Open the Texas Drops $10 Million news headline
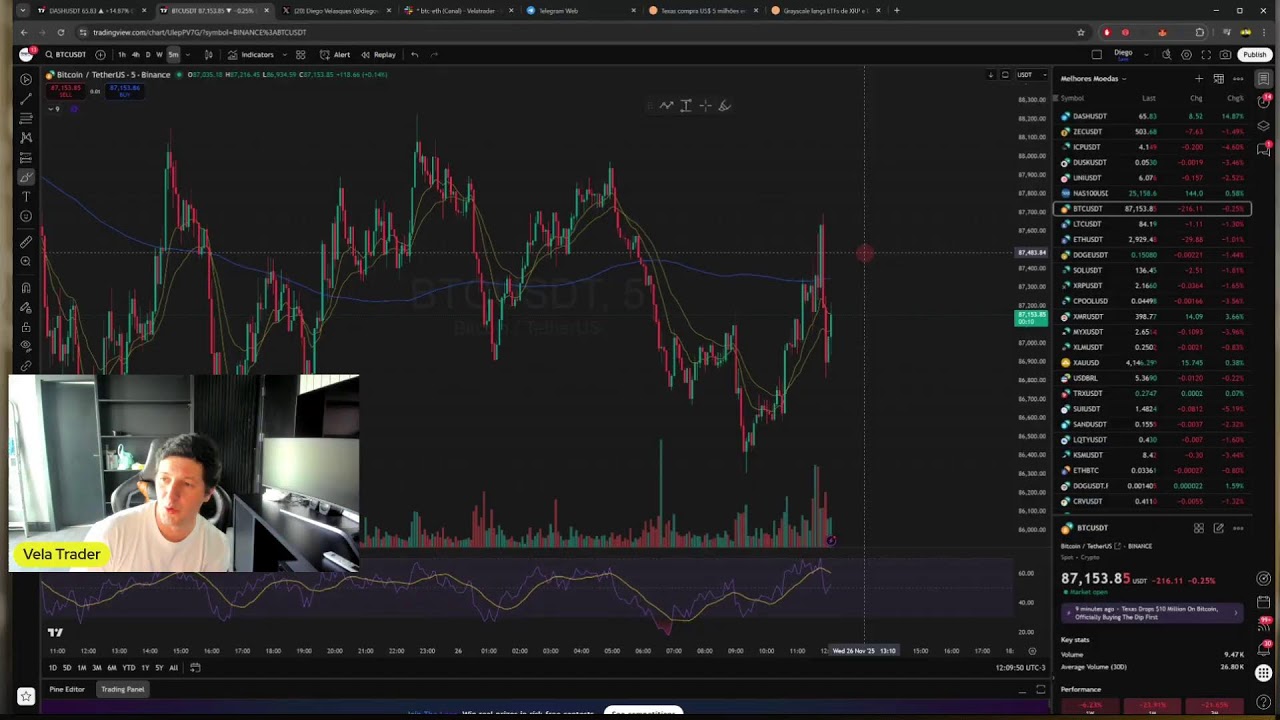 tap(1150, 613)
